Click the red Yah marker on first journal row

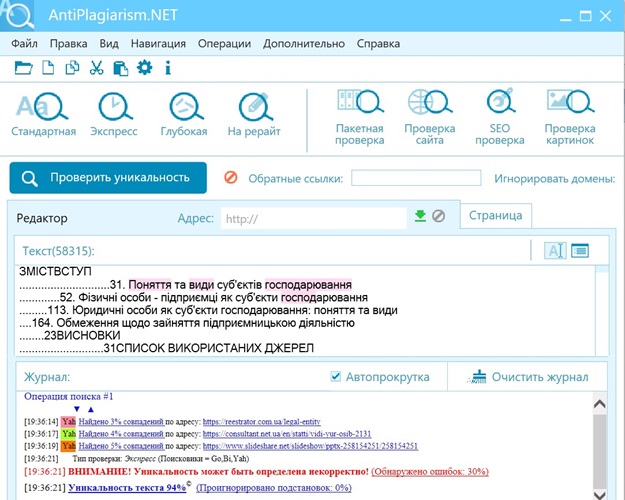tap(69, 421)
